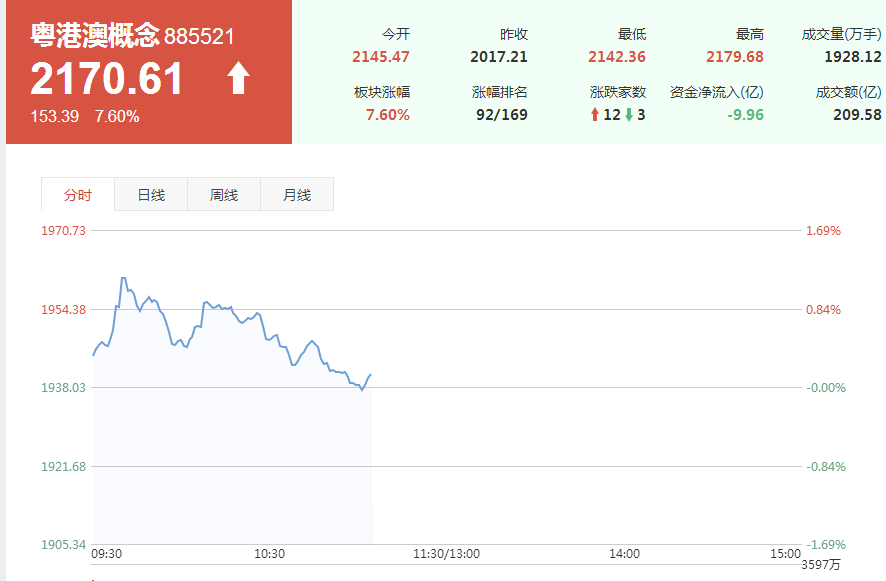The width and height of the screenshot is (886, 581).
Task: Click the -0.00% axis label
Action: click(x=826, y=388)
